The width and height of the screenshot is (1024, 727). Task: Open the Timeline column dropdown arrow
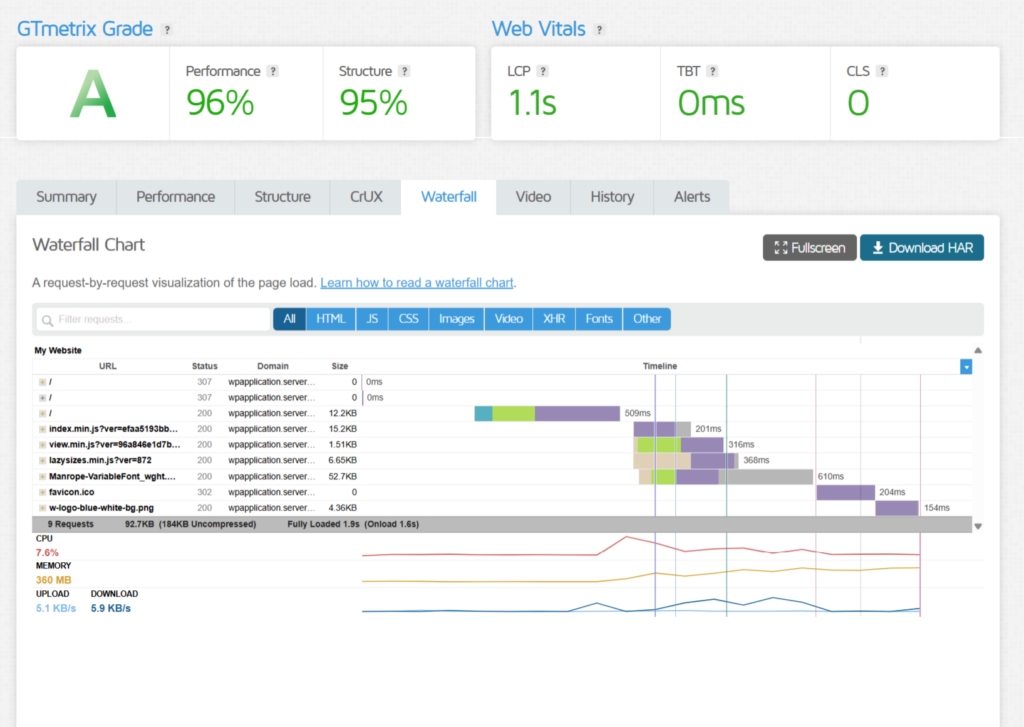(966, 366)
